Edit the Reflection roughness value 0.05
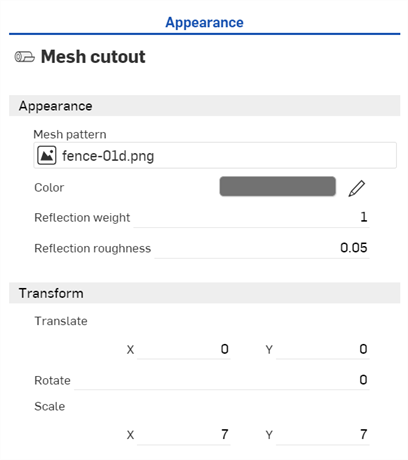Image resolution: width=408 pixels, height=460 pixels. click(x=262, y=248)
